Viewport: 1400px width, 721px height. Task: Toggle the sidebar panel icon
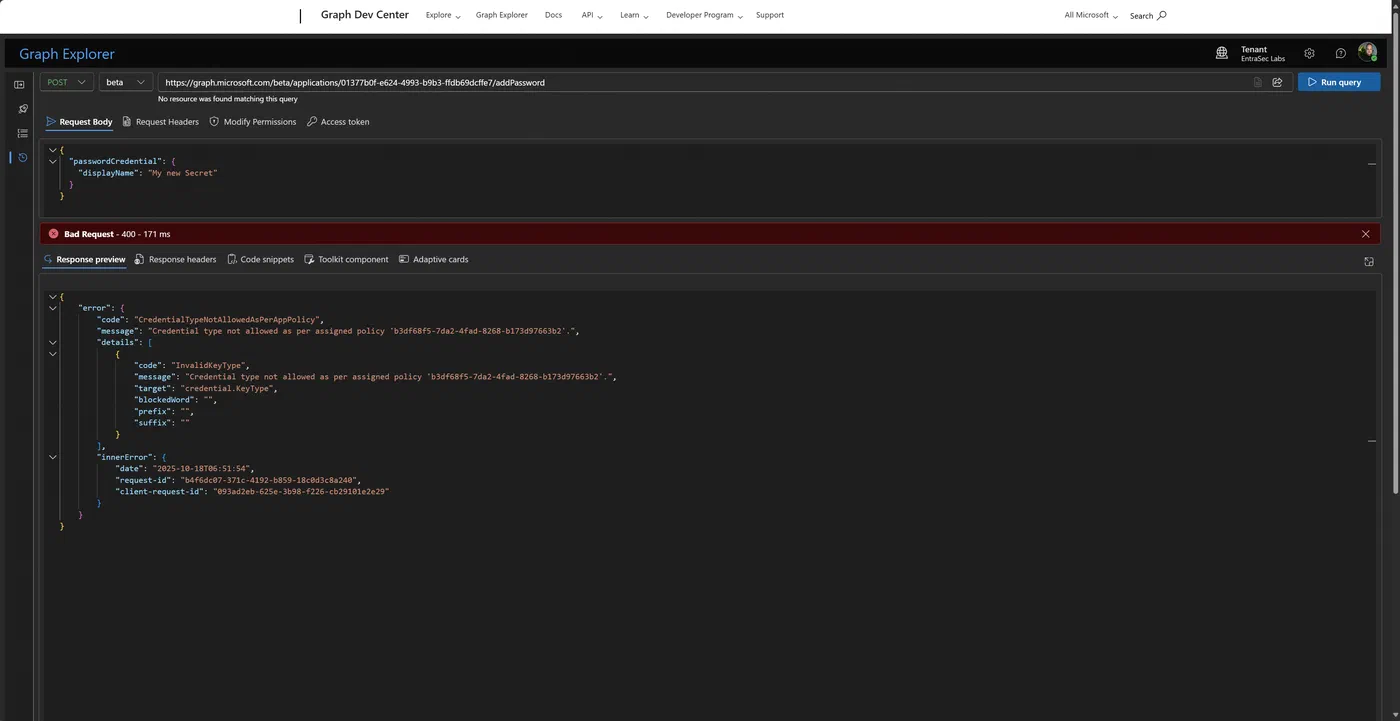pos(19,85)
